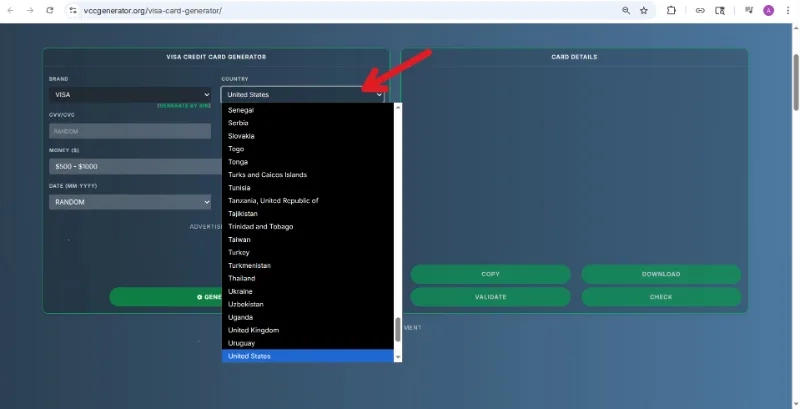Screen dimensions: 800x409
Task: Click the VALIDATE button
Action: [x=490, y=297]
